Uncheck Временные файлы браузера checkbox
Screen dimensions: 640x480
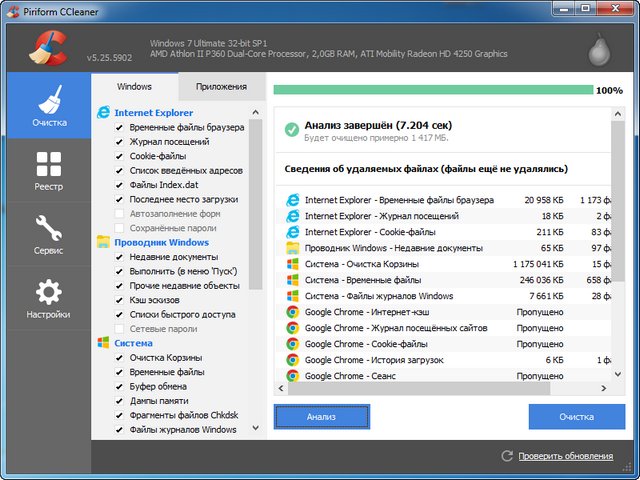[120, 128]
